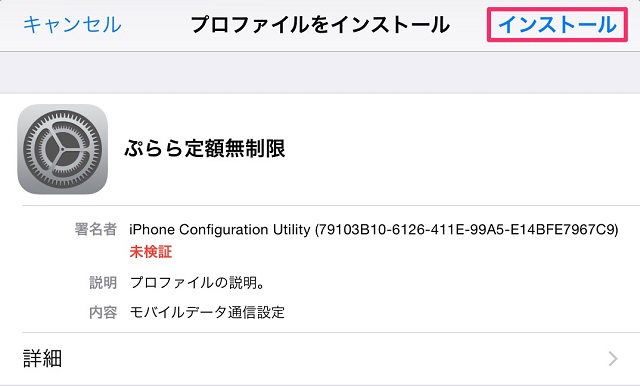The image size is (640, 386).
Task: Tap the インストール button
Action: pos(557,24)
